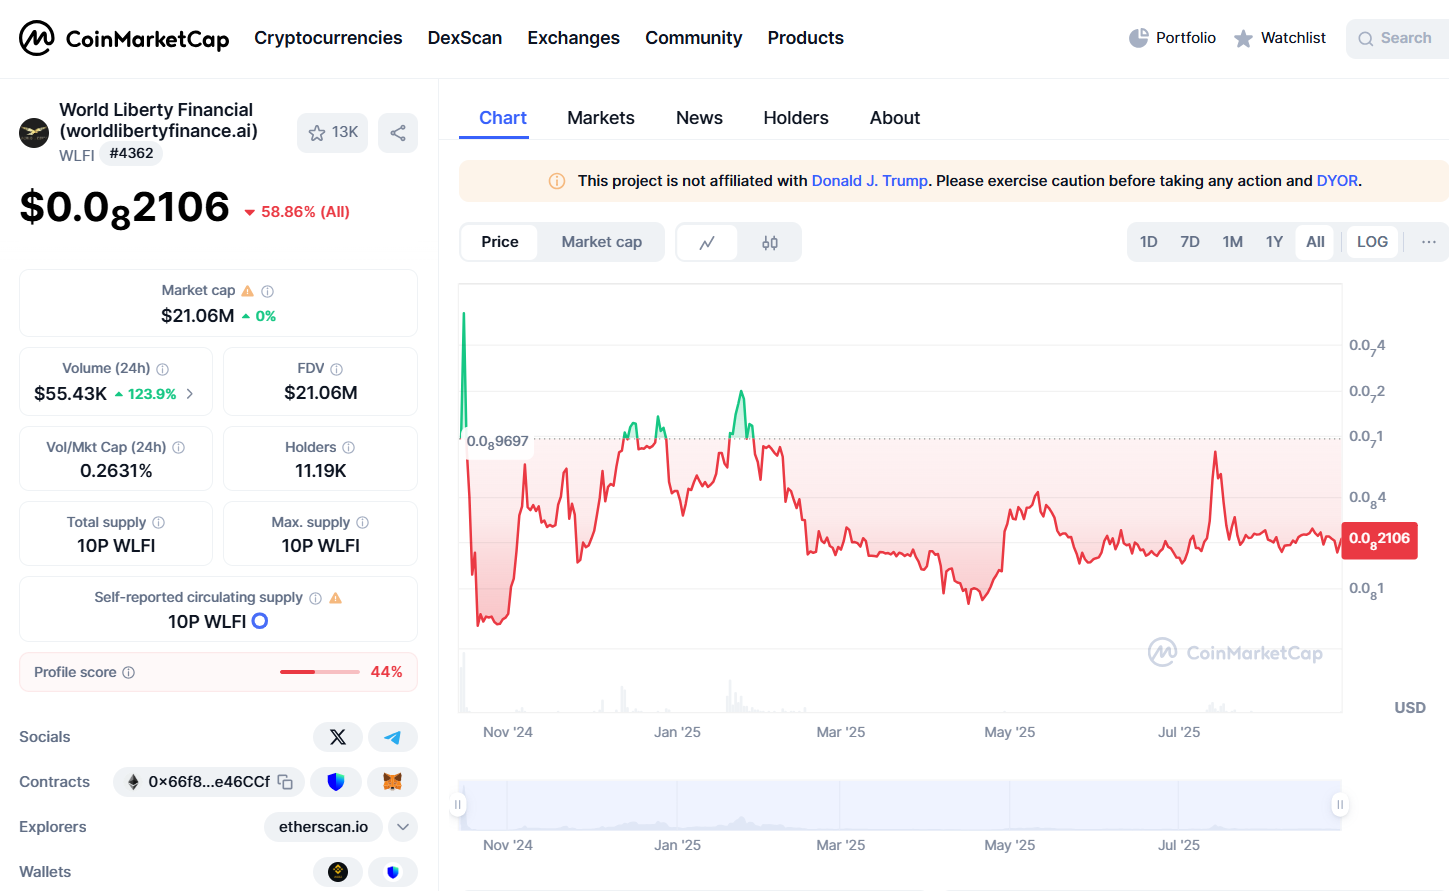Click Holders info icon
Screen dimensions: 1449x891
(x=348, y=447)
